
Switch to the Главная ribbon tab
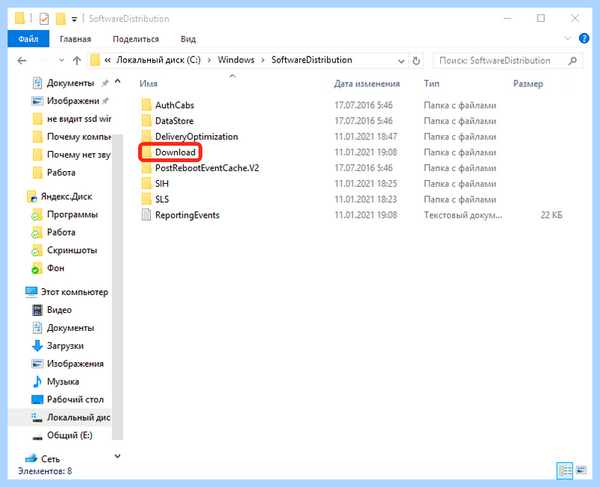(75, 39)
